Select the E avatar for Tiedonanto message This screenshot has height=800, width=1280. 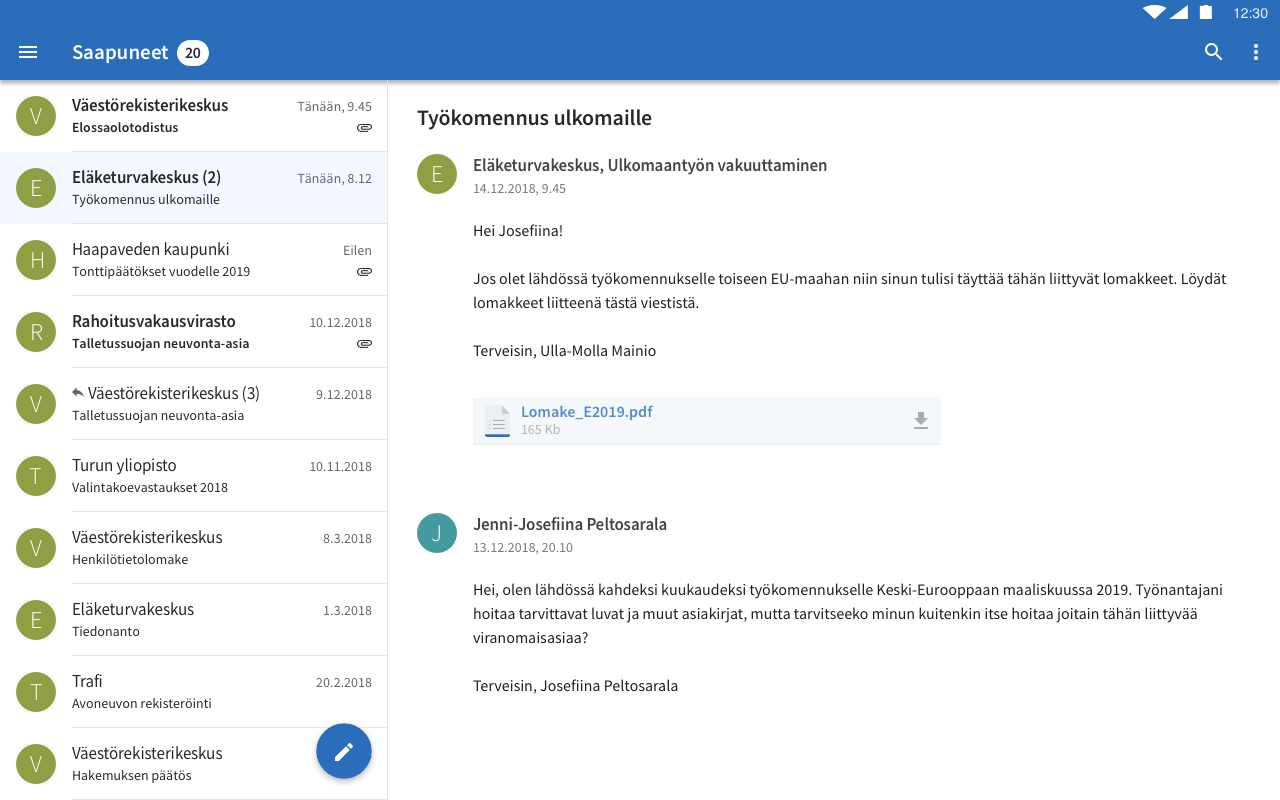36,620
